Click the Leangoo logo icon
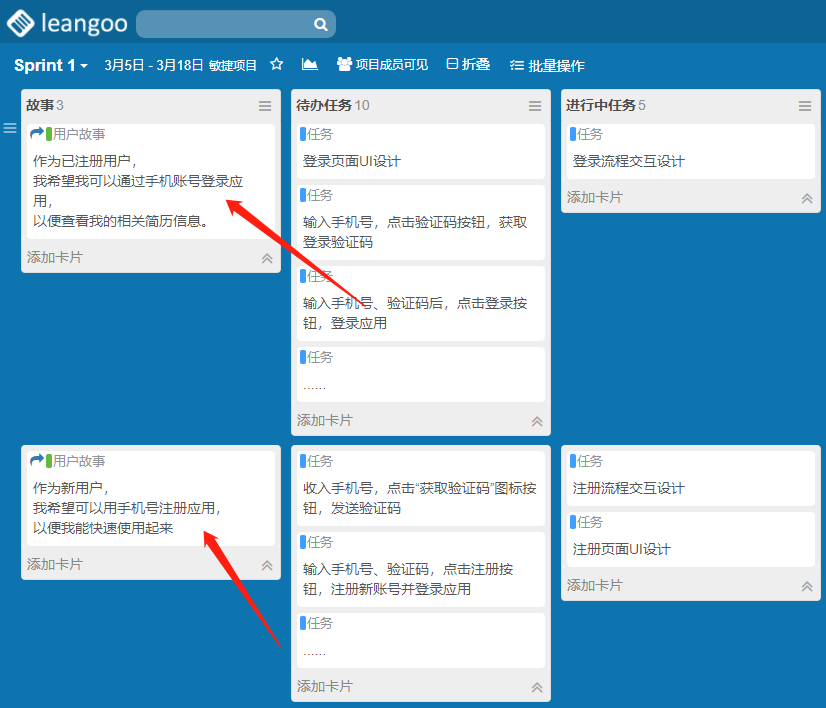Viewport: 826px width, 708px height. 19,22
